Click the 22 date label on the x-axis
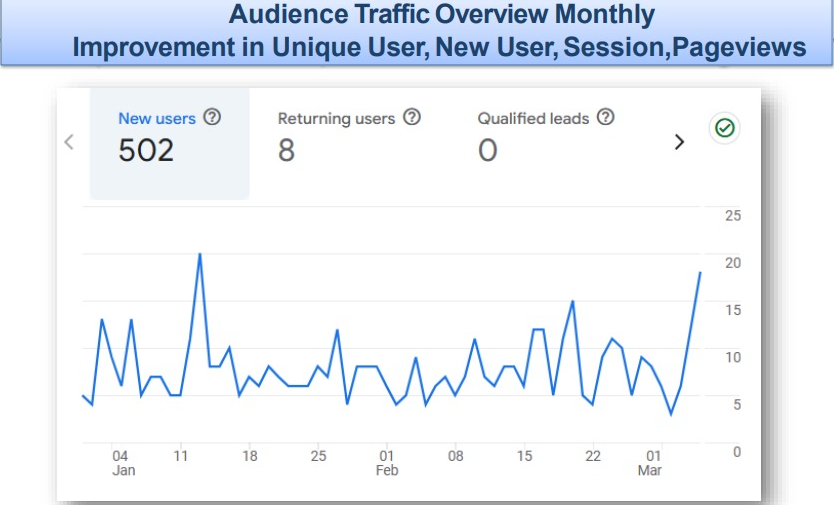 (592, 456)
